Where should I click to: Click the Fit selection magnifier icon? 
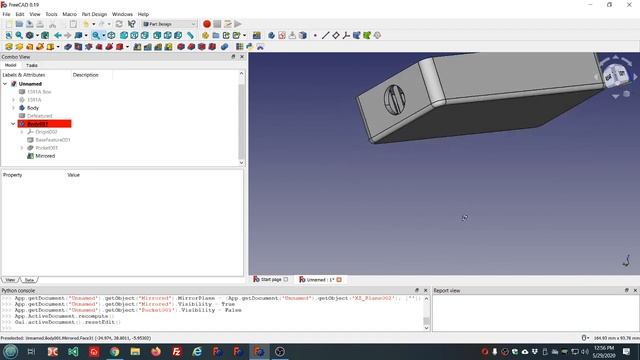tap(19, 36)
